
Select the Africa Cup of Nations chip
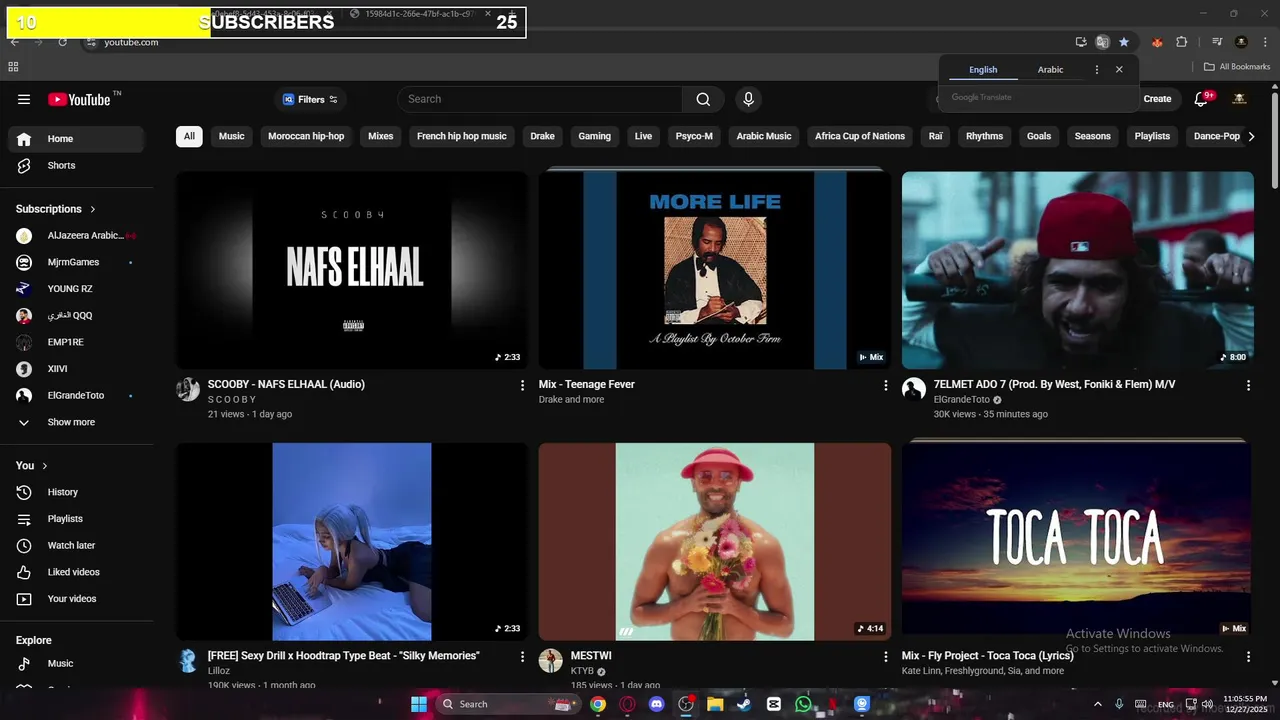860,136
